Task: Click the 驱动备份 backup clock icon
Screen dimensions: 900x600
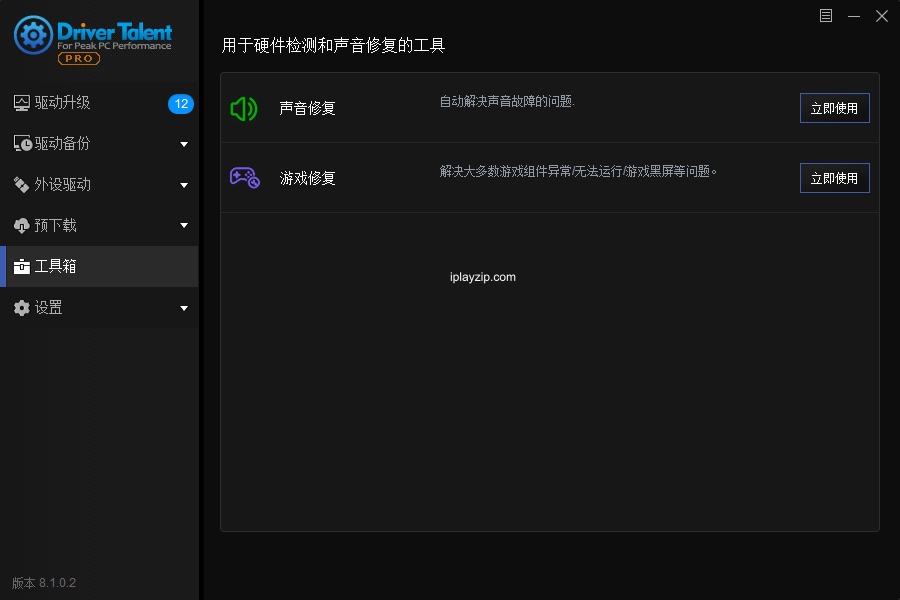Action: [22, 144]
